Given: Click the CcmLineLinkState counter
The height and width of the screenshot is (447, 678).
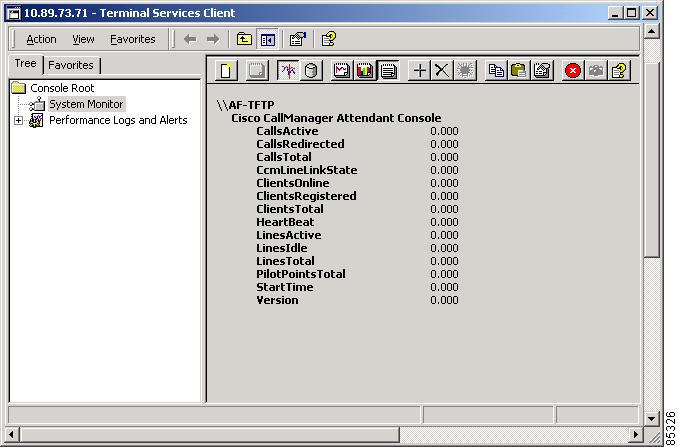Looking at the screenshot, I should click(x=307, y=170).
